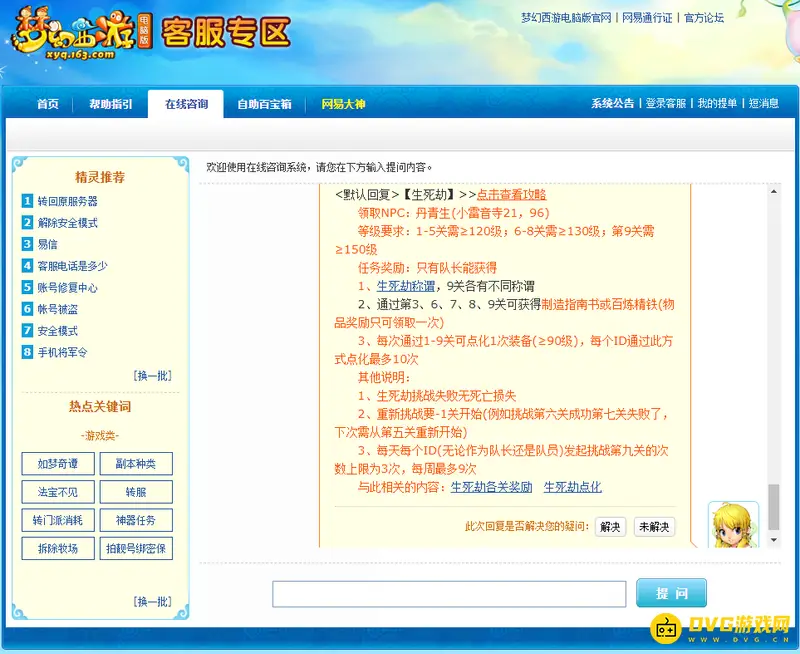Click chat scrollbar down arrow
800x654 pixels.
point(774,540)
